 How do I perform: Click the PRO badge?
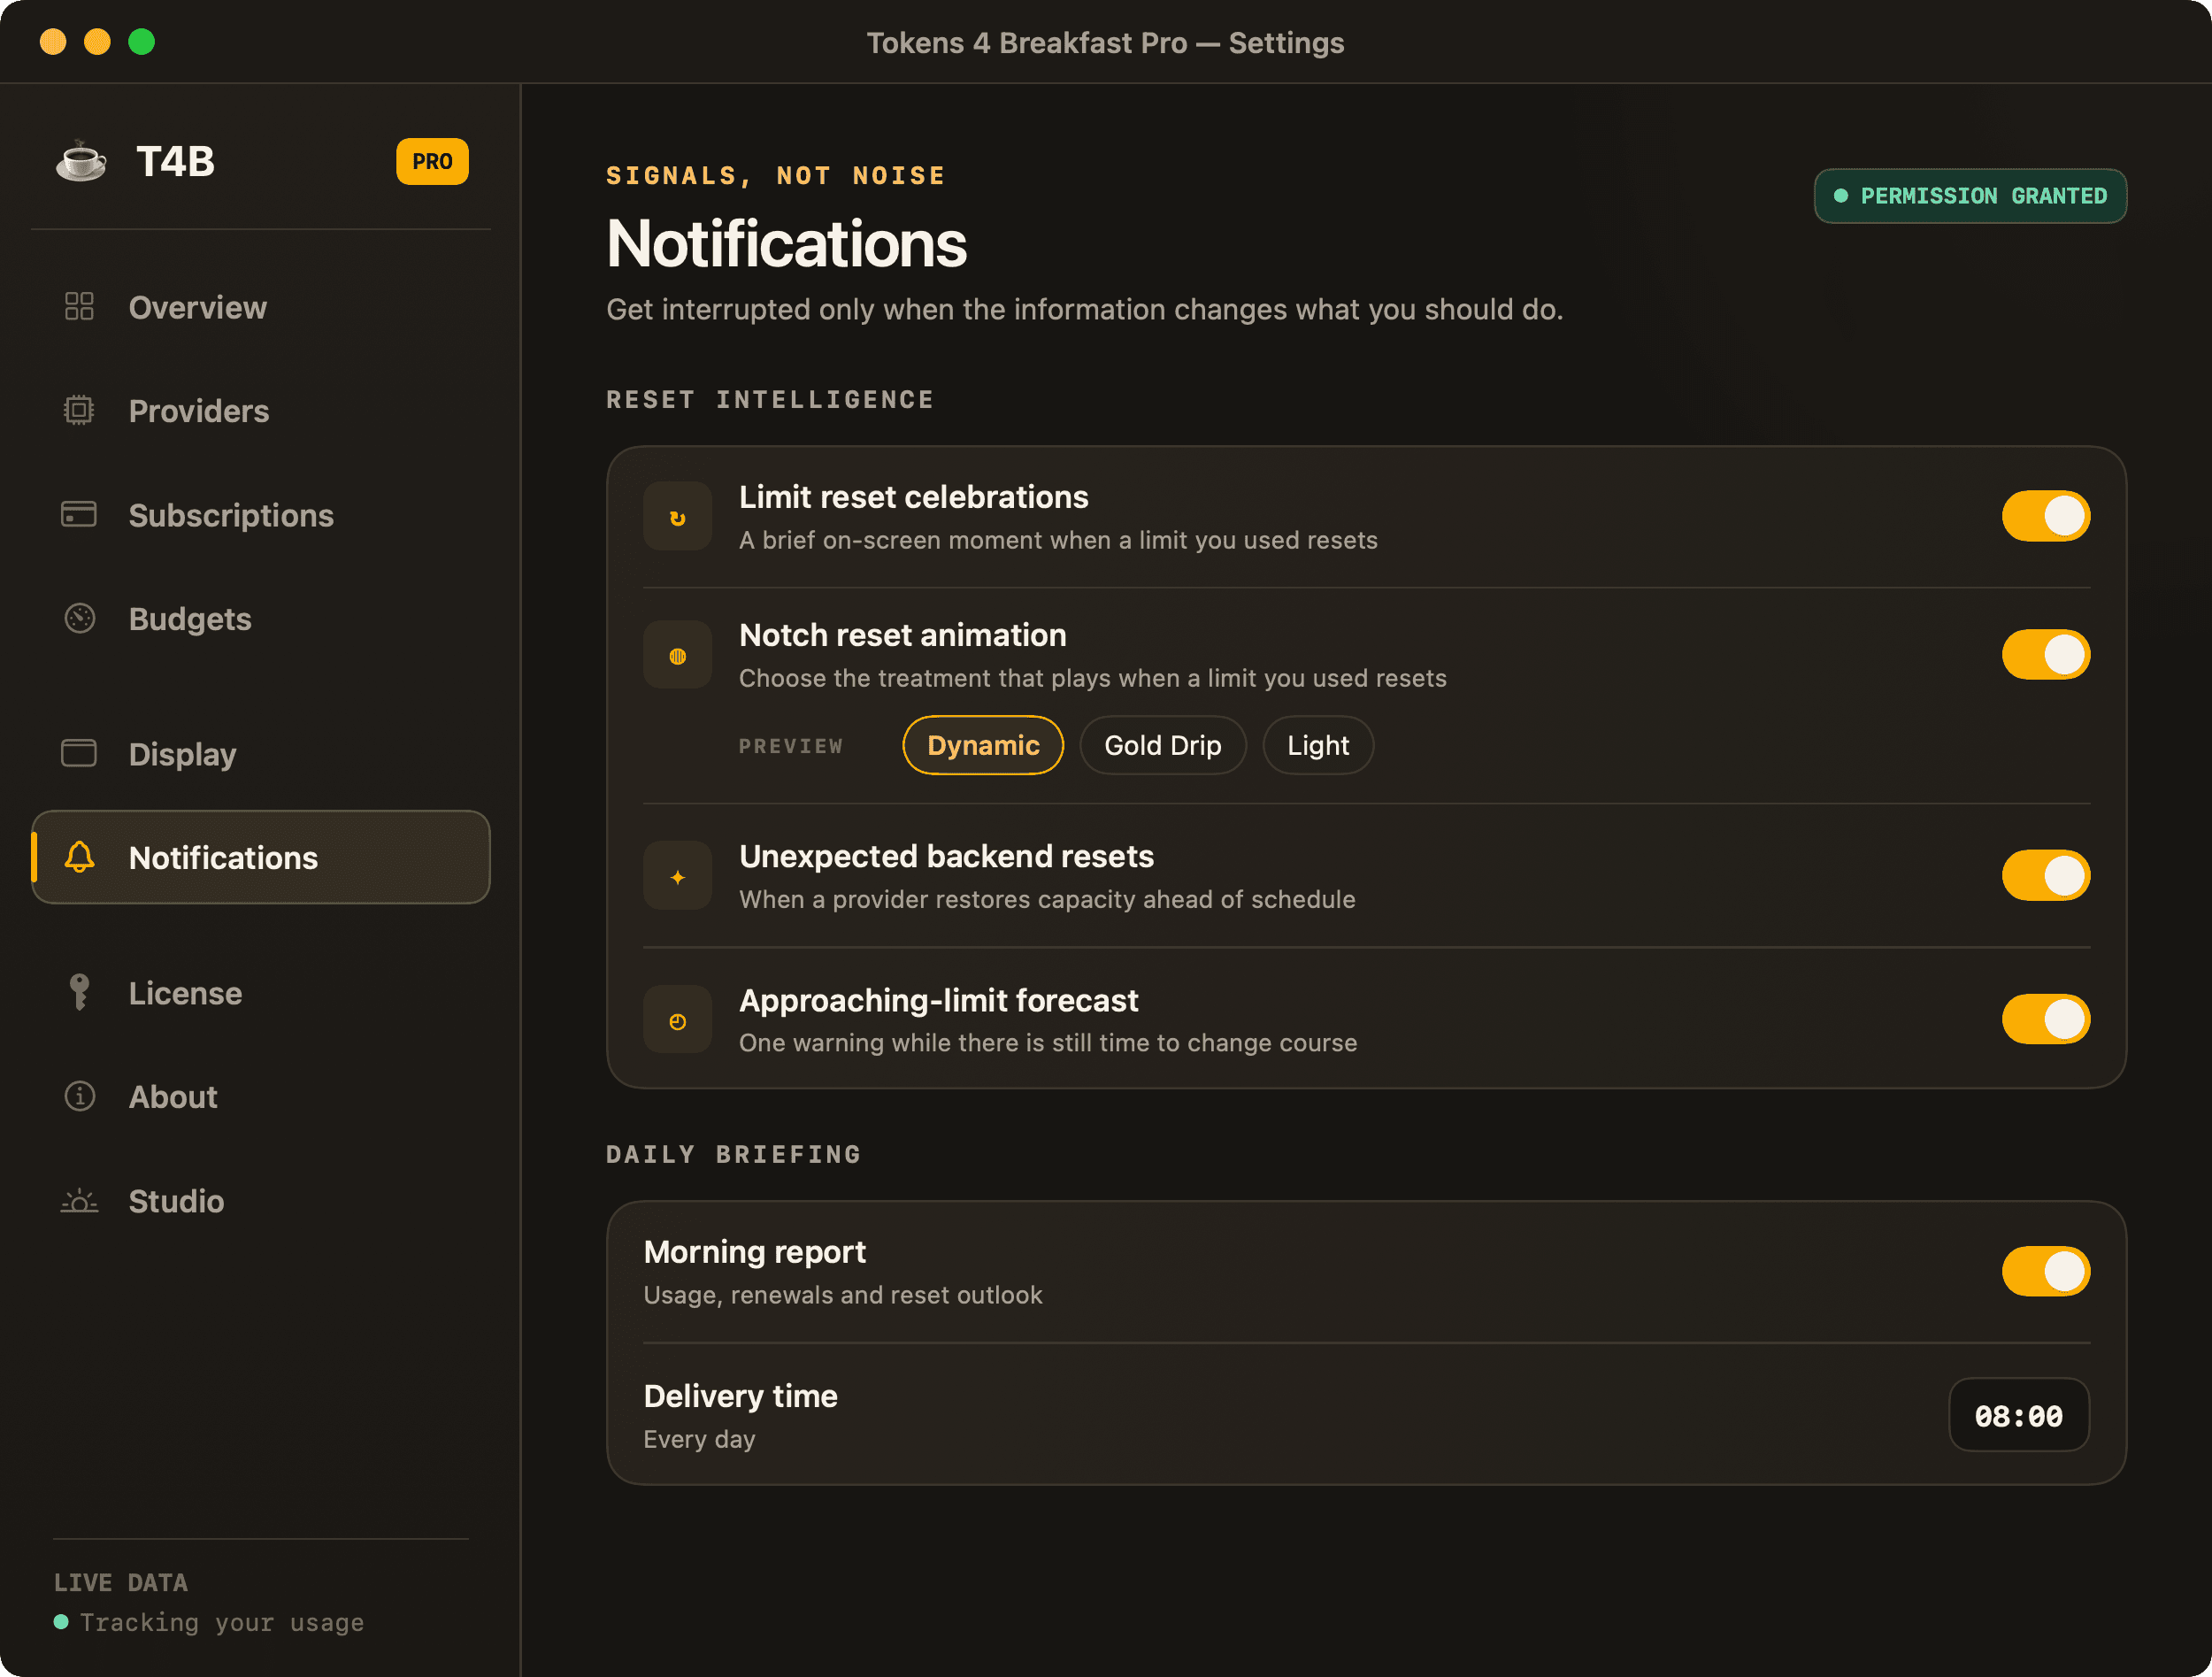click(x=432, y=161)
